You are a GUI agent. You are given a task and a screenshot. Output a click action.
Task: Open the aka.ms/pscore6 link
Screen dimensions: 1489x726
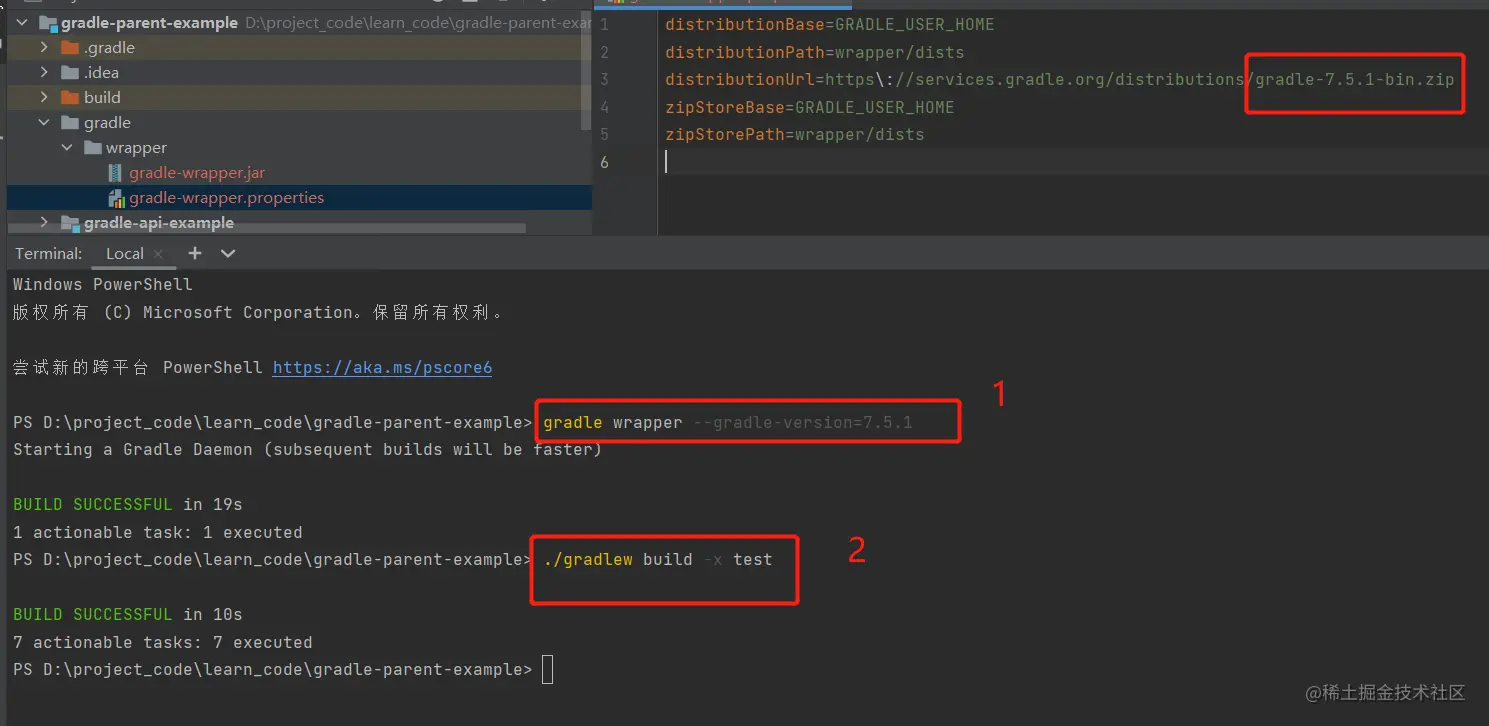382,367
